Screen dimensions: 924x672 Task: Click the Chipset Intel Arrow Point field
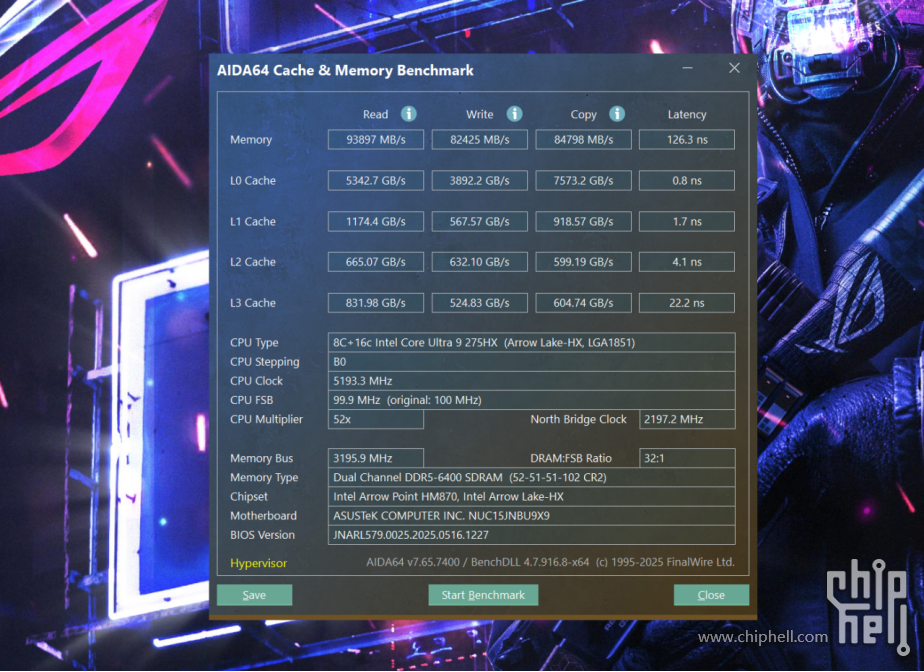tap(532, 496)
